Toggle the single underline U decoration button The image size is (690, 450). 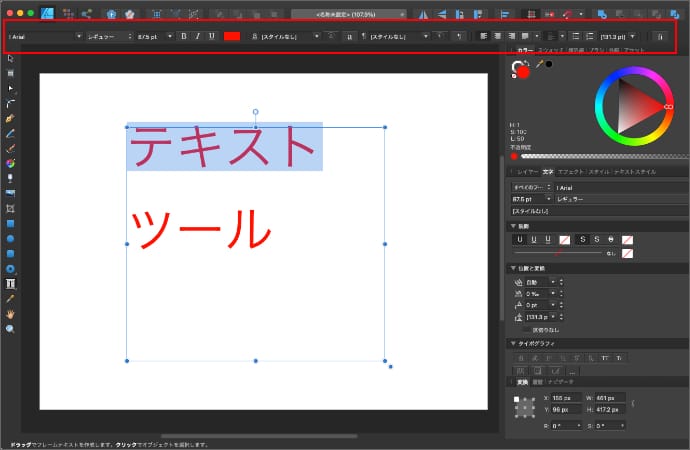tap(519, 240)
